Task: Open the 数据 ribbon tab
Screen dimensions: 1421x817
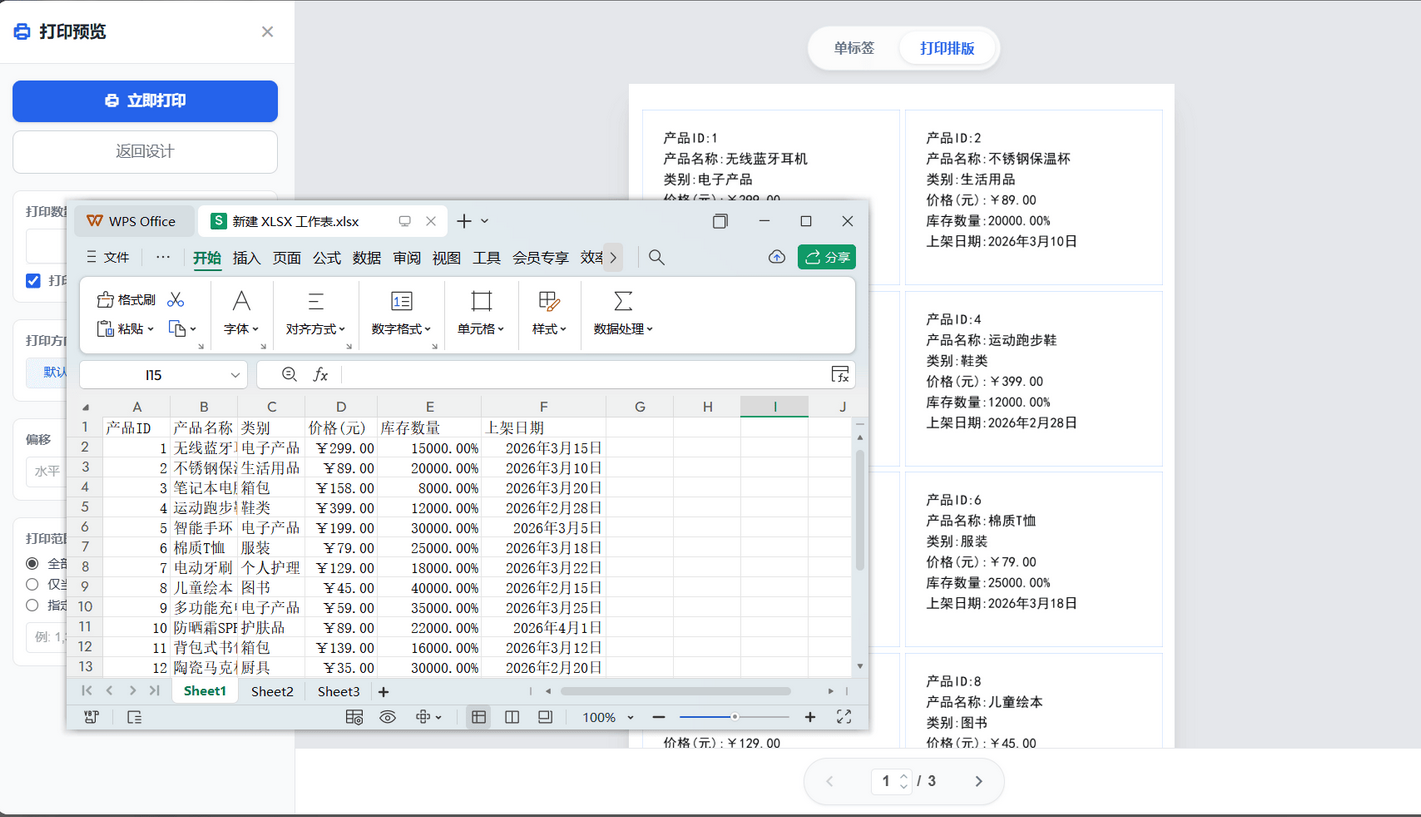Action: pyautogui.click(x=367, y=258)
